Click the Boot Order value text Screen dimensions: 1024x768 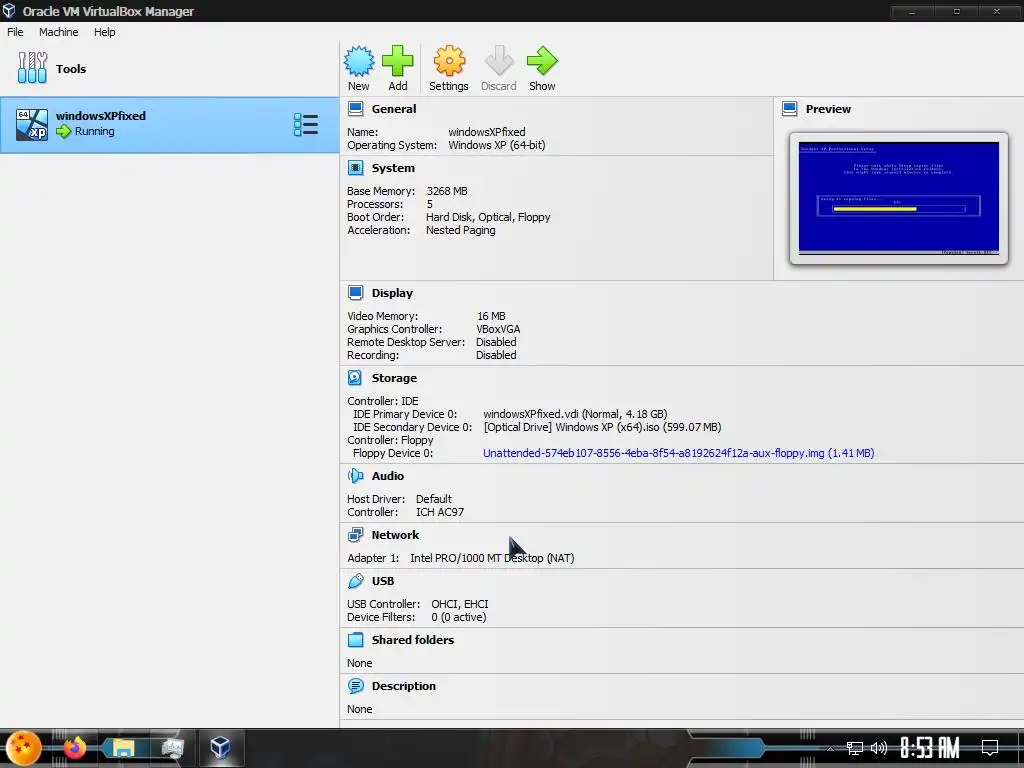[x=488, y=217]
